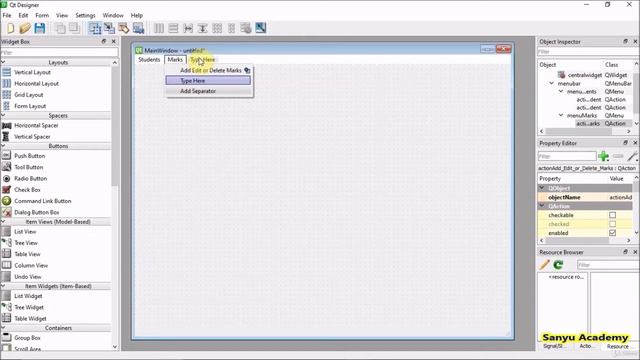Click the Break Layout toolbar icon
The height and width of the screenshot is (360, 640).
[x=246, y=28]
